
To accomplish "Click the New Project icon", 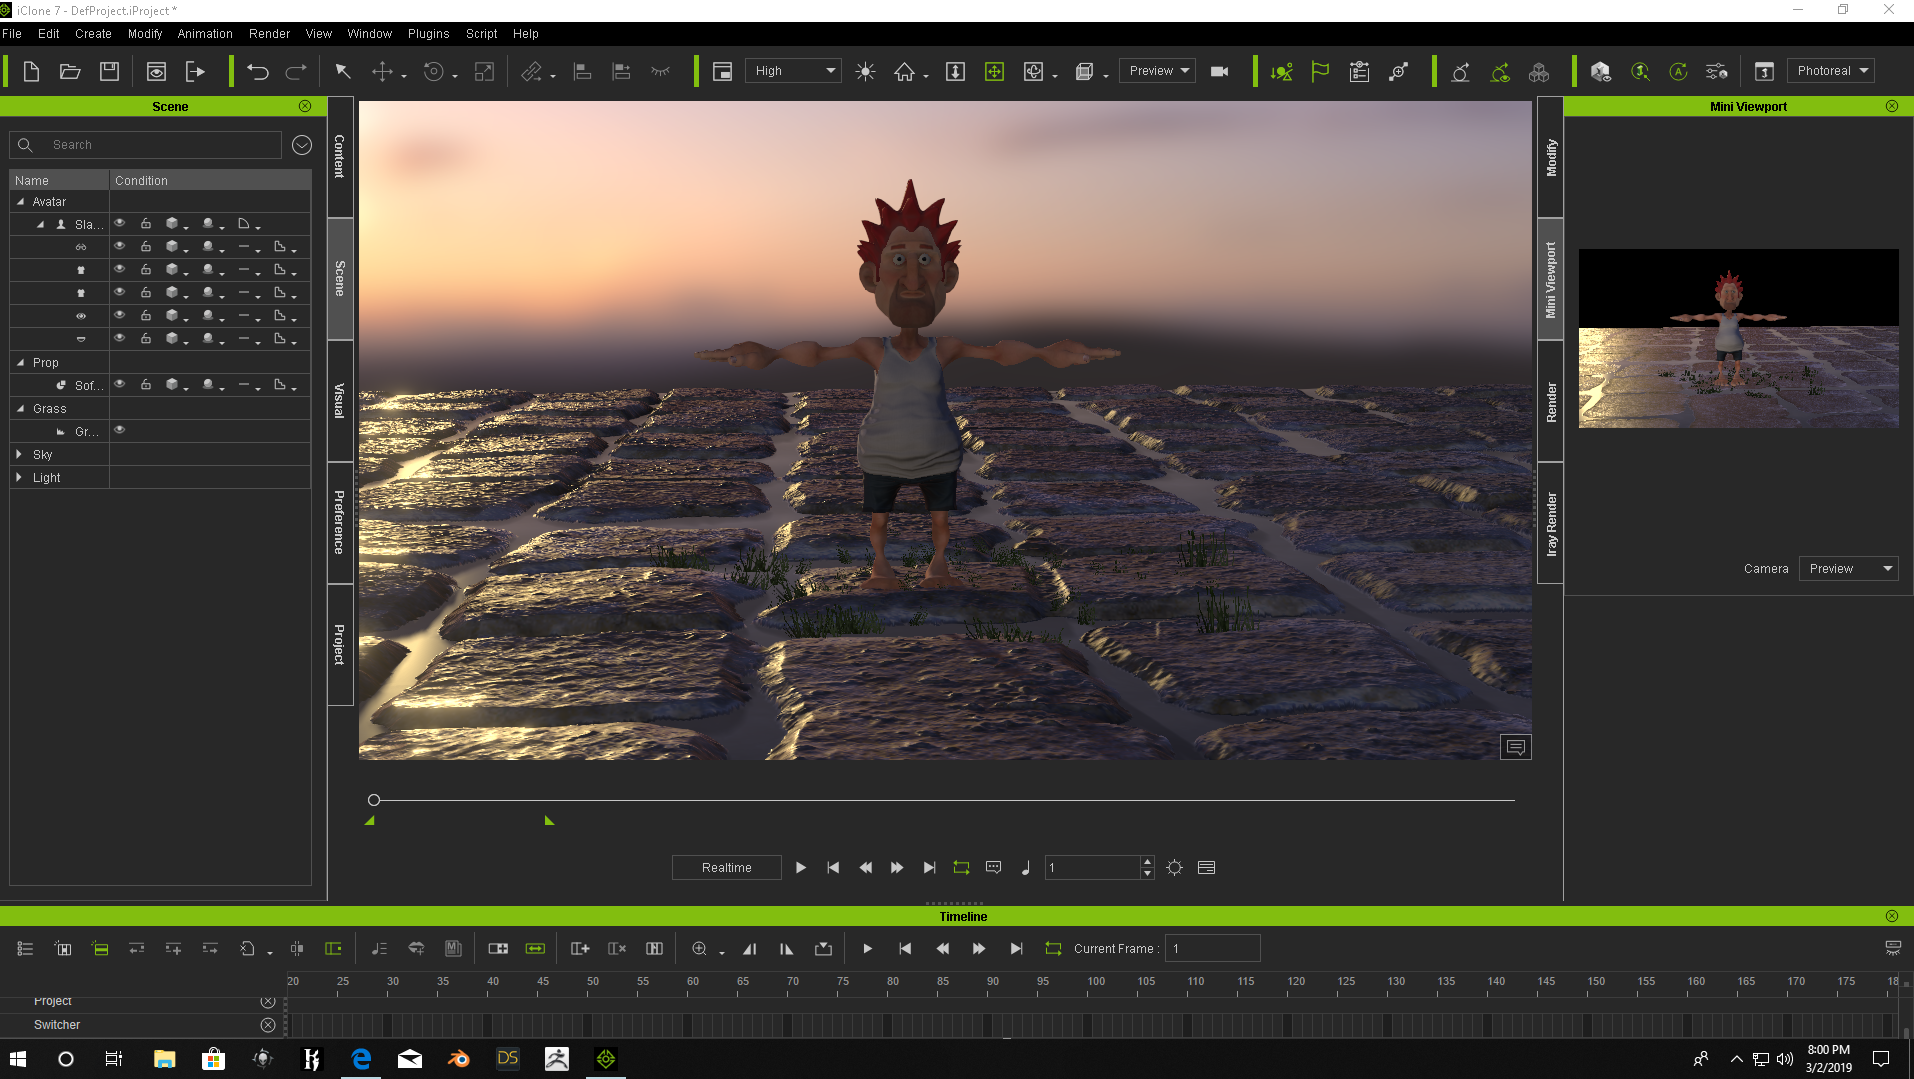I will pos(31,71).
